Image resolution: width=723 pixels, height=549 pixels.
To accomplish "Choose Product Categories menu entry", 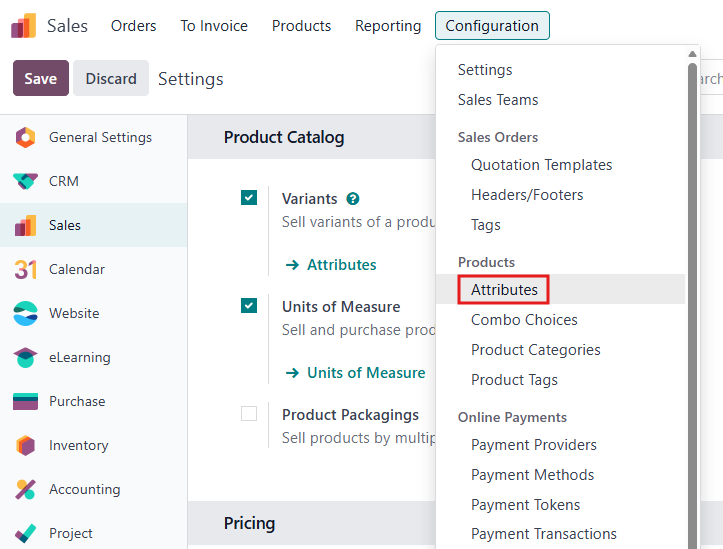I will 535,350.
